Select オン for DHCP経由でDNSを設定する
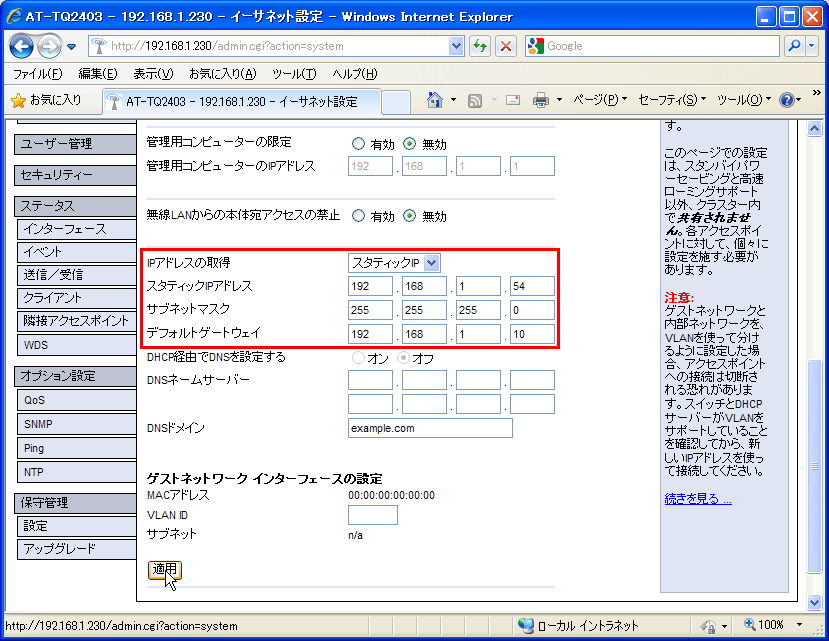The height and width of the screenshot is (641, 829). tap(358, 358)
